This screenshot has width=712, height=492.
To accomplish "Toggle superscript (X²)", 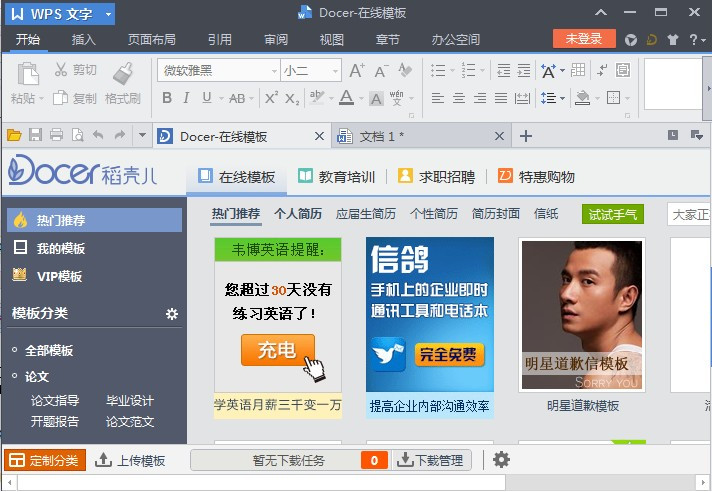I will pos(271,98).
